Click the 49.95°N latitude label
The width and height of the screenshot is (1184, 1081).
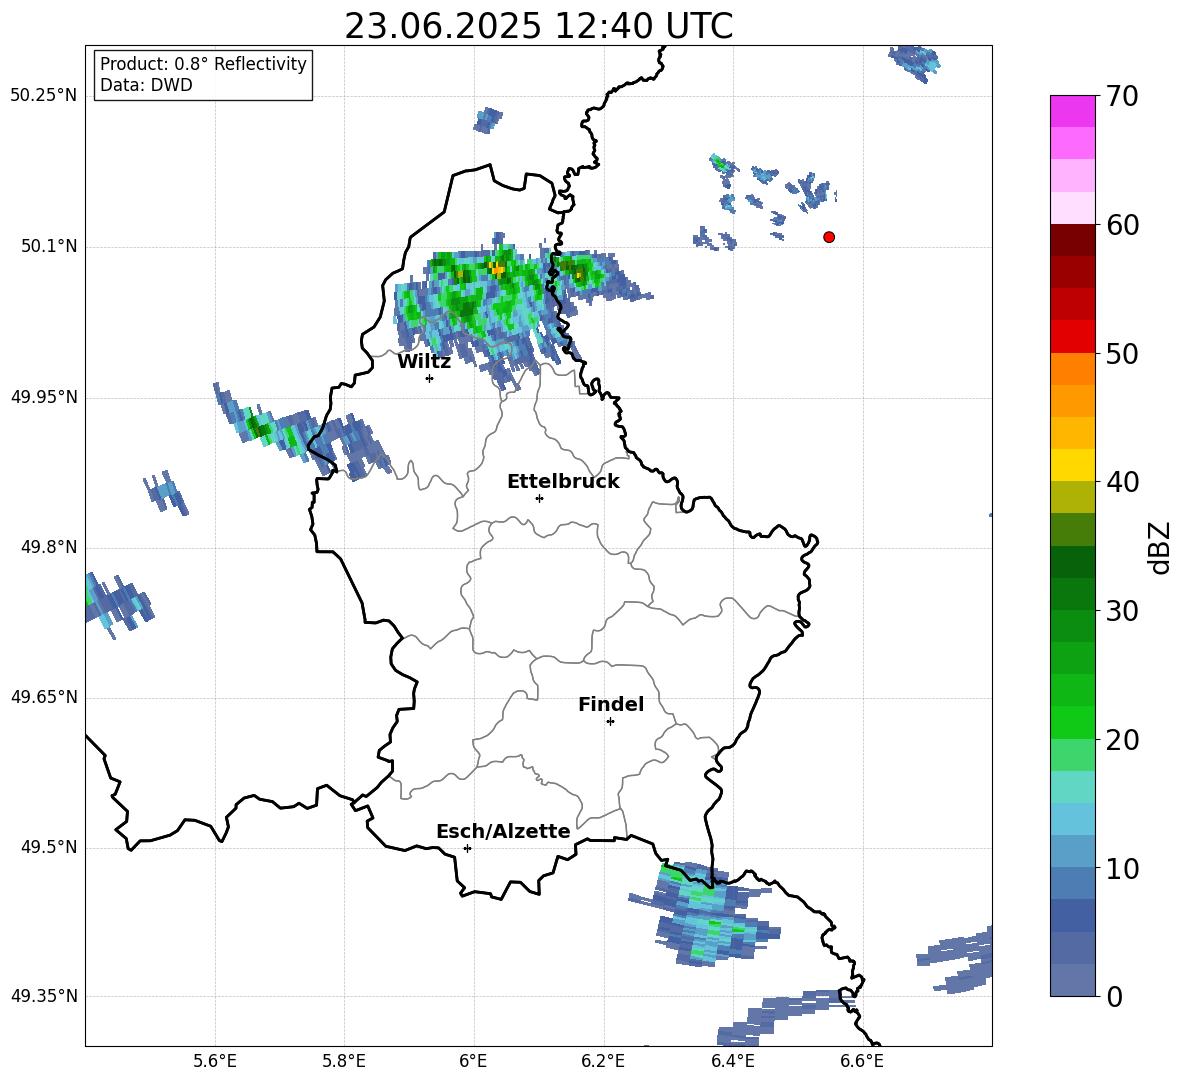click(44, 397)
